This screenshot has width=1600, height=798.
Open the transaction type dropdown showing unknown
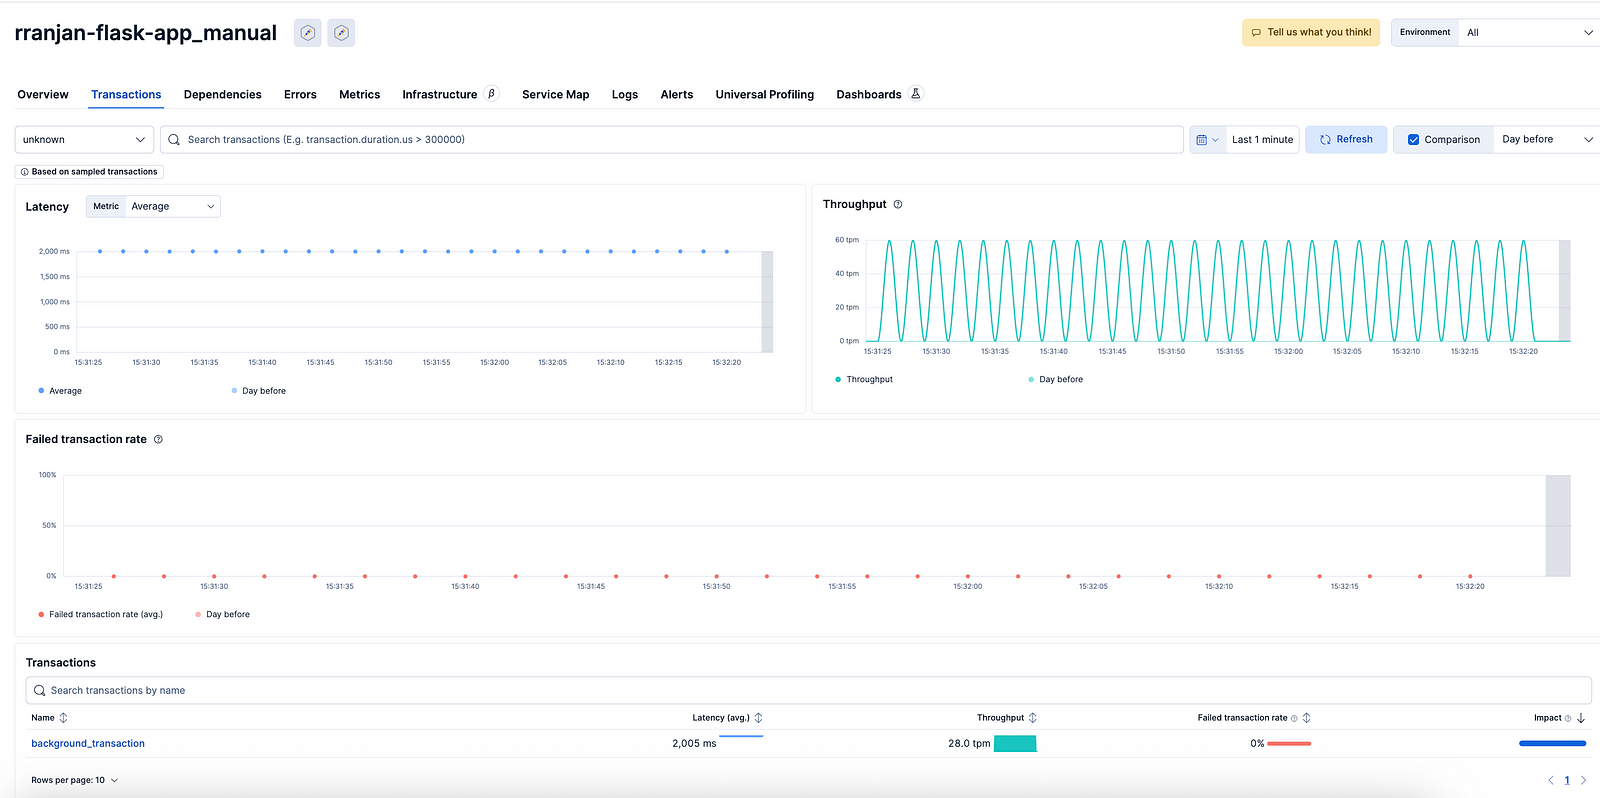pos(84,140)
